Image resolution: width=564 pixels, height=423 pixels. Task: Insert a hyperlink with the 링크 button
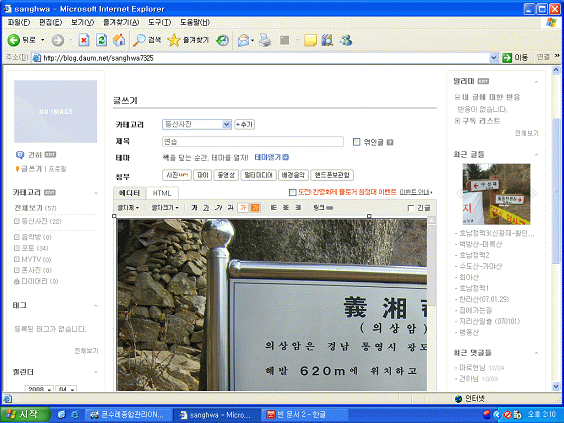323,208
